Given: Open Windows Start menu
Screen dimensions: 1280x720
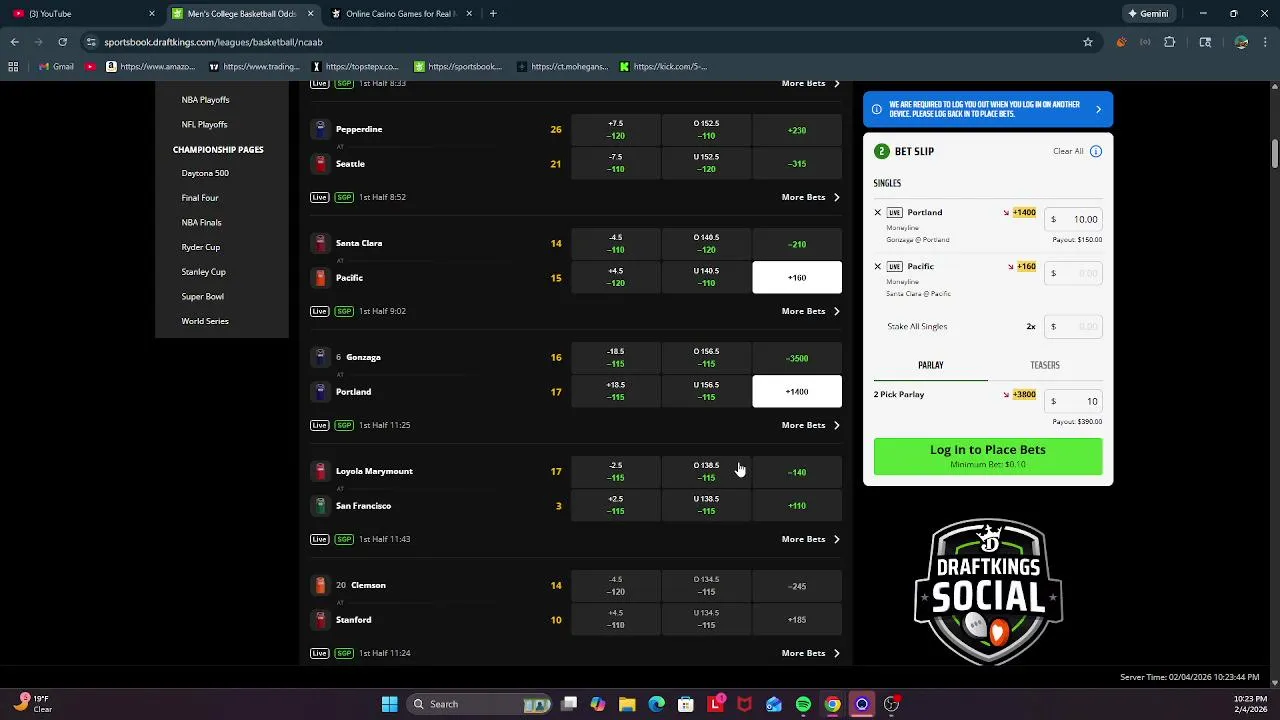Looking at the screenshot, I should [390, 704].
